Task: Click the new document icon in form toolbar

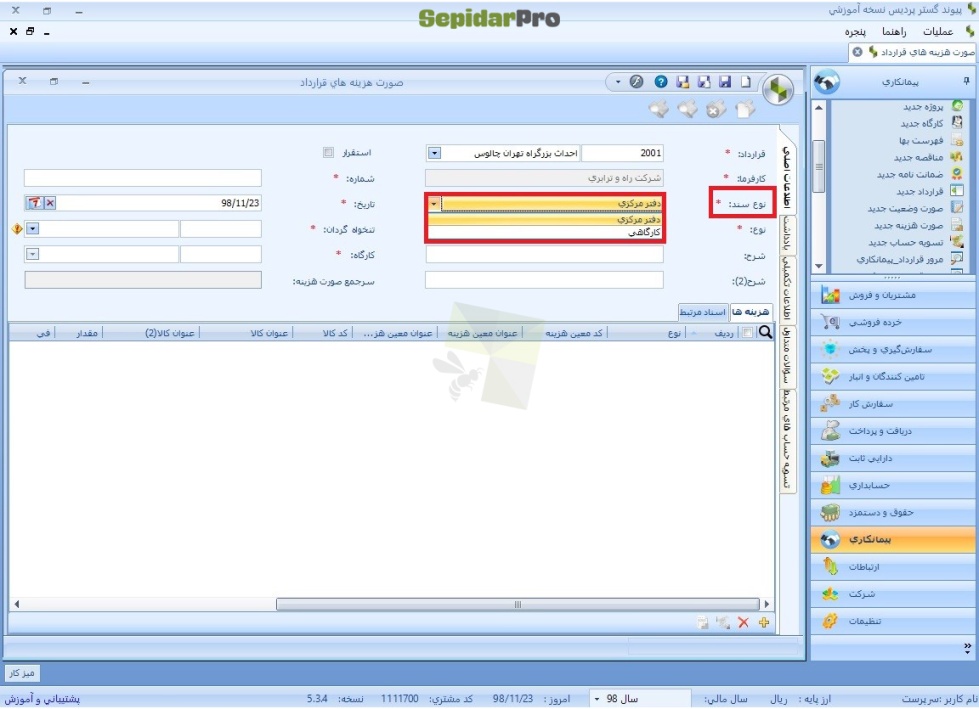Action: tap(745, 82)
